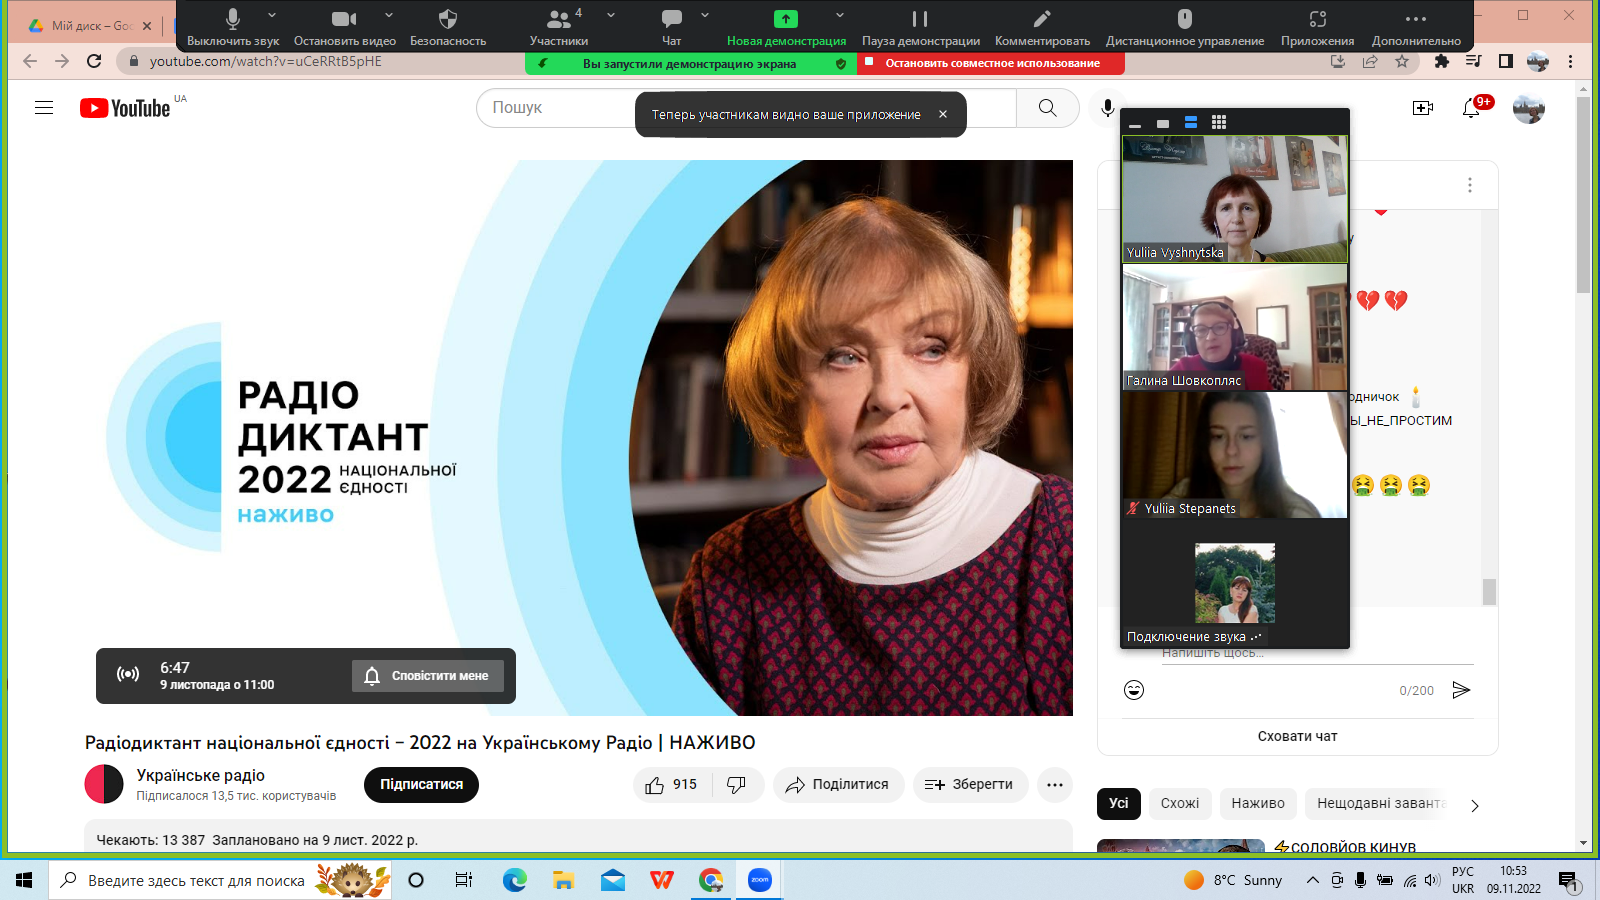Open Zoom chat from the toolbar

pyautogui.click(x=672, y=19)
